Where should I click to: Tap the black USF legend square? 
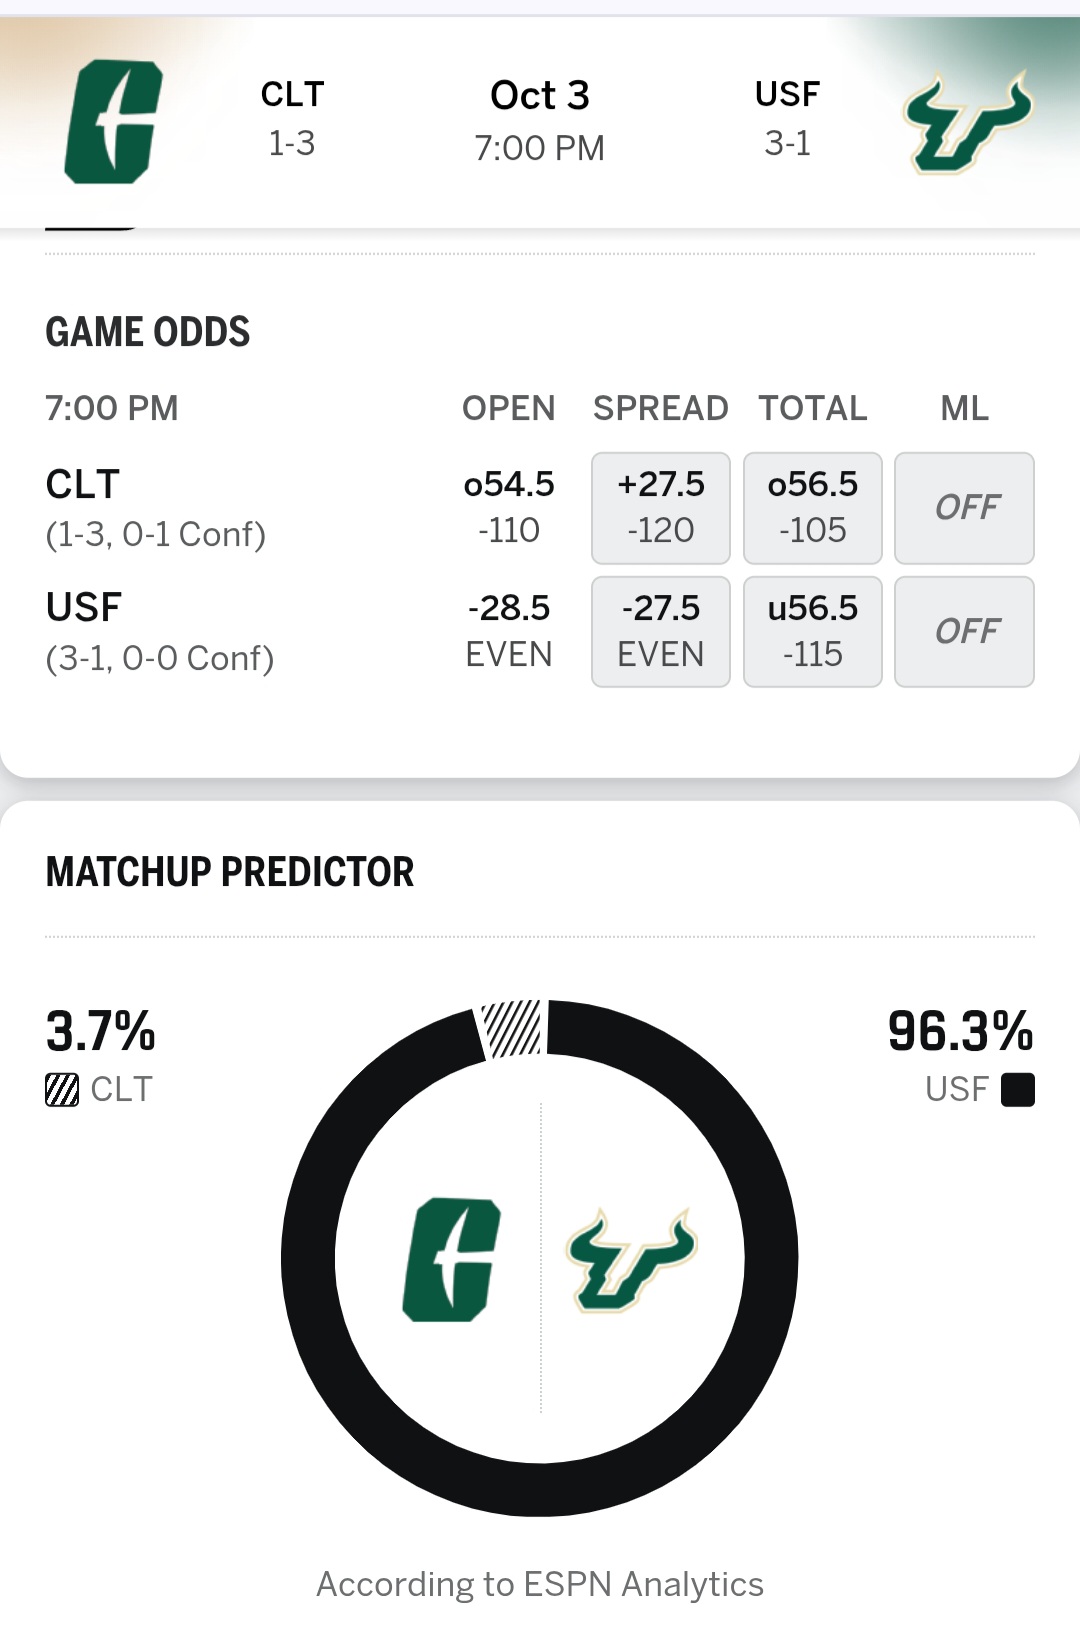[1017, 1089]
